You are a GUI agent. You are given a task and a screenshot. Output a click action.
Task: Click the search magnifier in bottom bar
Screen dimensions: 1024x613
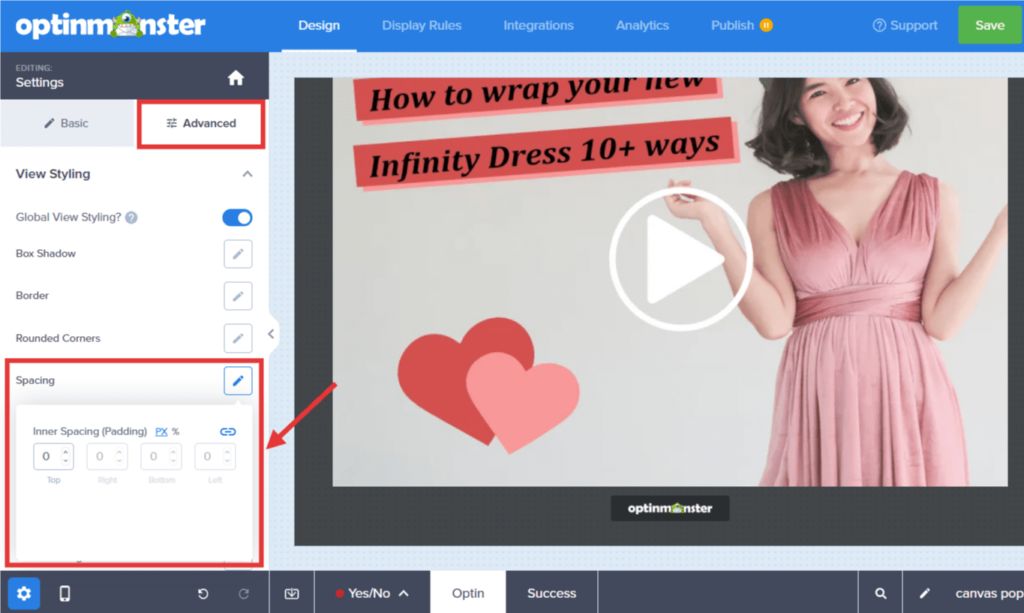880,593
